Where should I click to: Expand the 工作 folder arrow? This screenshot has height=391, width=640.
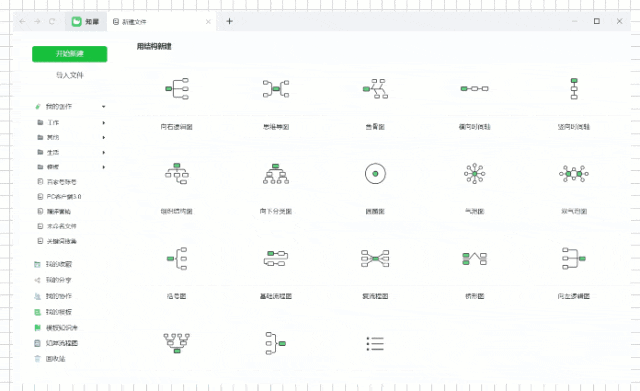pyautogui.click(x=104, y=122)
